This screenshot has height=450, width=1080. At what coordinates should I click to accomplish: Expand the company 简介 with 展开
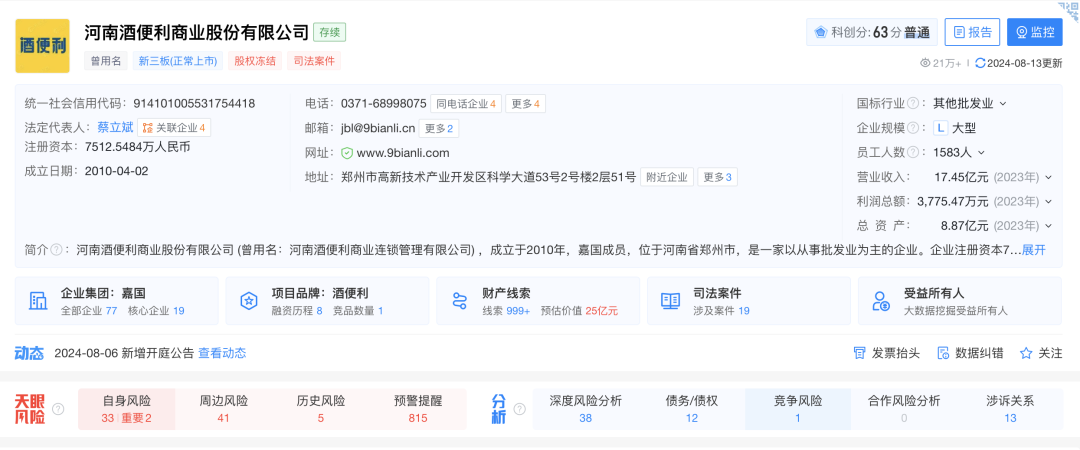pos(1033,250)
